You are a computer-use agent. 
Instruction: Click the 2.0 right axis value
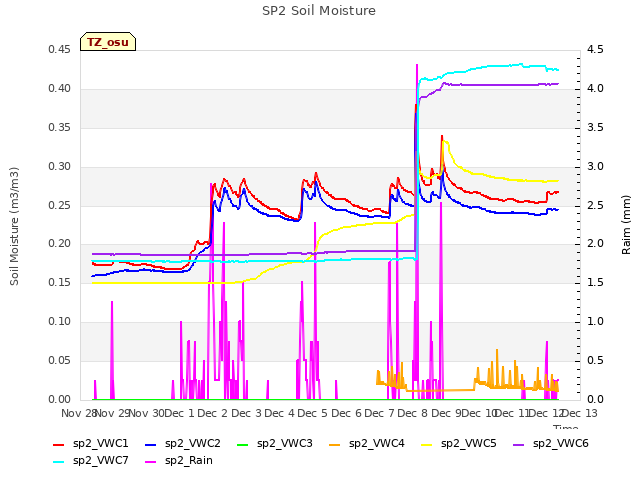(595, 244)
